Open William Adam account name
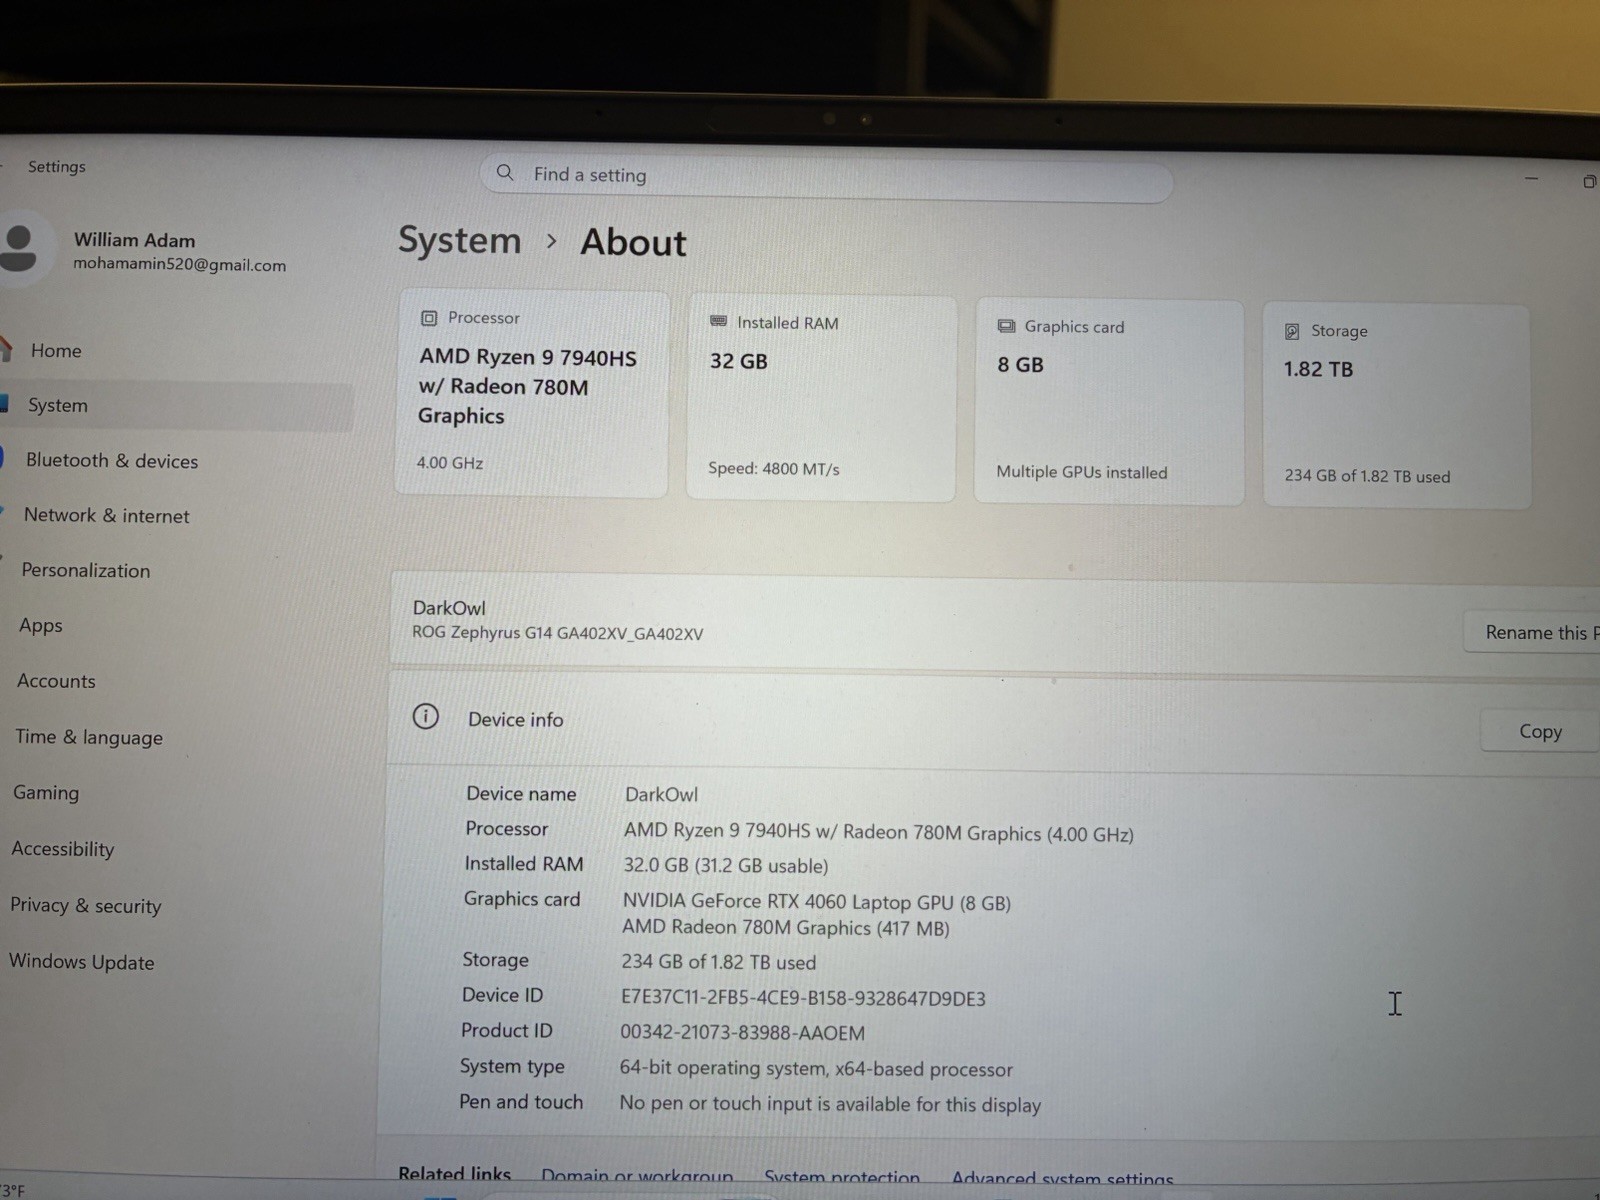1600x1200 pixels. coord(134,240)
